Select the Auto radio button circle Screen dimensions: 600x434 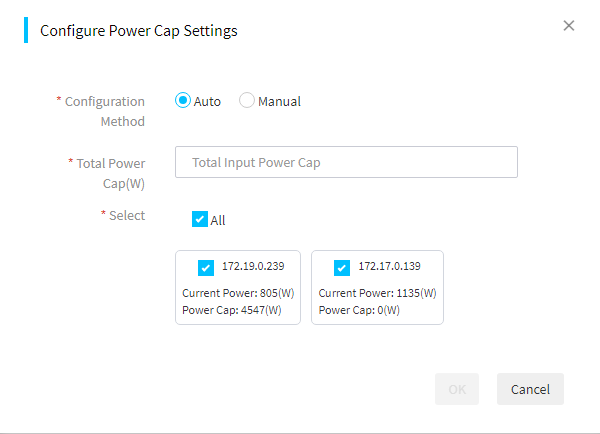pyautogui.click(x=183, y=100)
